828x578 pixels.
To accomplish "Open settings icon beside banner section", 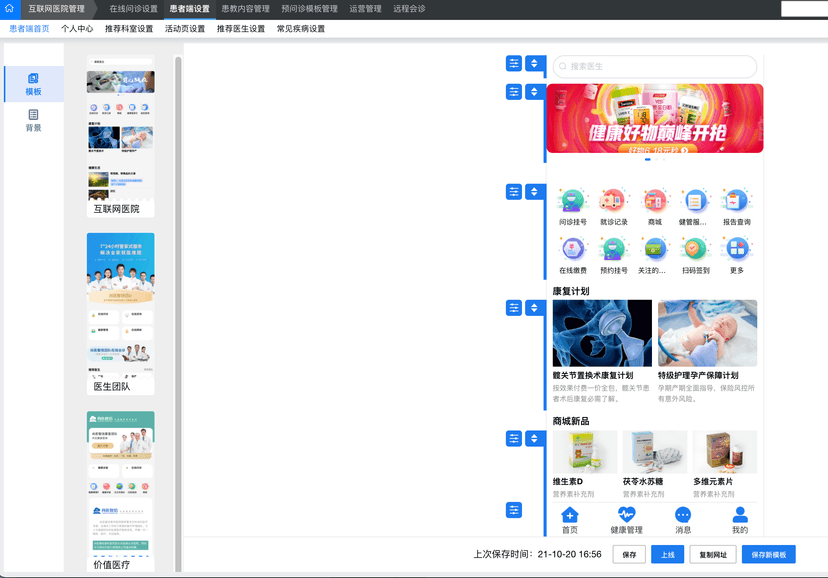I will (x=514, y=92).
